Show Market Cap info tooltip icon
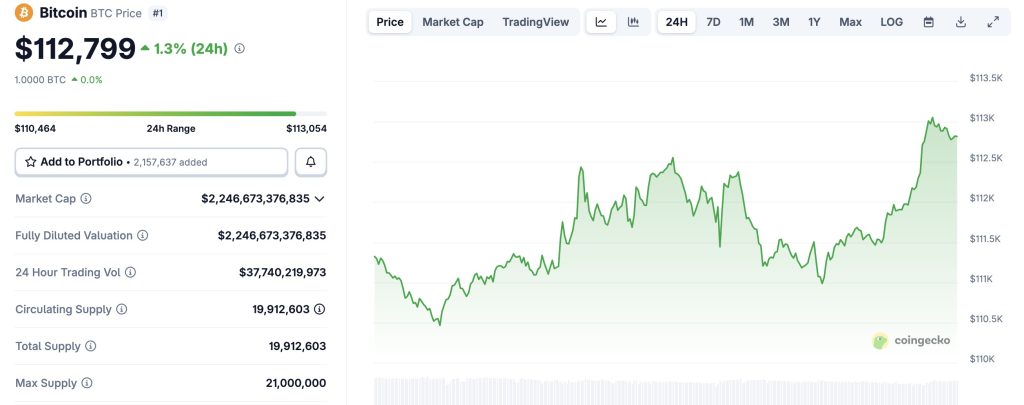1024x405 pixels. pos(85,199)
